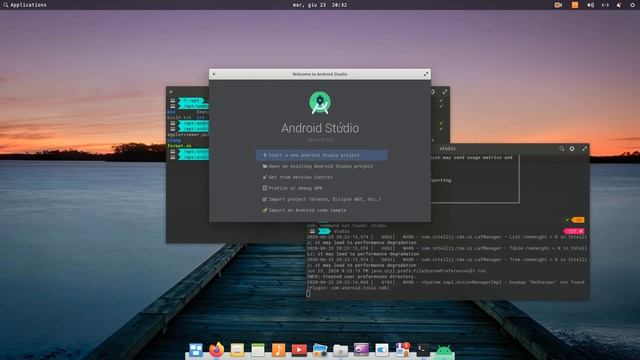Import project (Gradle, Eclipse ADT, etc.)
640x360 pixels.
pos(322,199)
